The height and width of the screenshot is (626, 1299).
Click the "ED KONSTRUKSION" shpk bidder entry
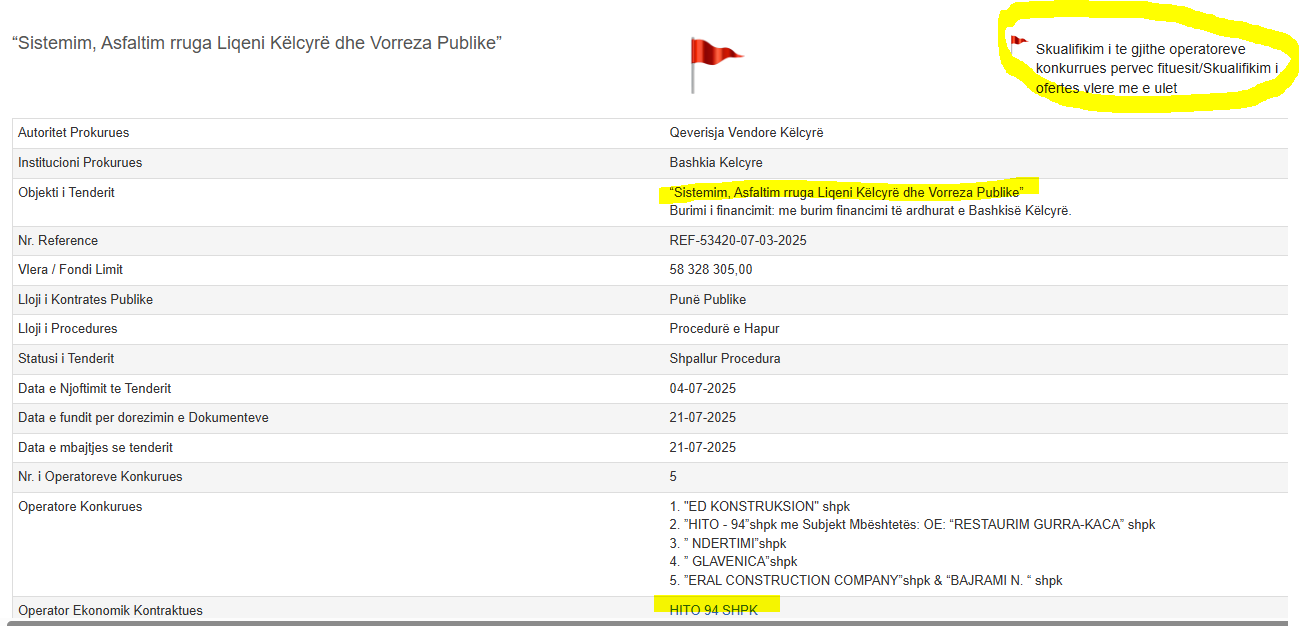tap(760, 507)
